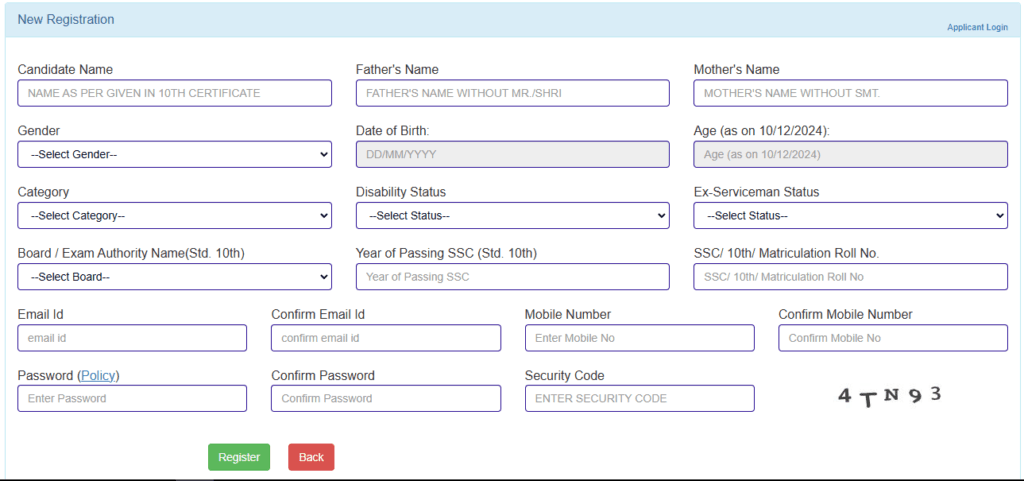Image resolution: width=1024 pixels, height=481 pixels.
Task: Focus the Matriculation Roll No field
Action: (x=850, y=276)
